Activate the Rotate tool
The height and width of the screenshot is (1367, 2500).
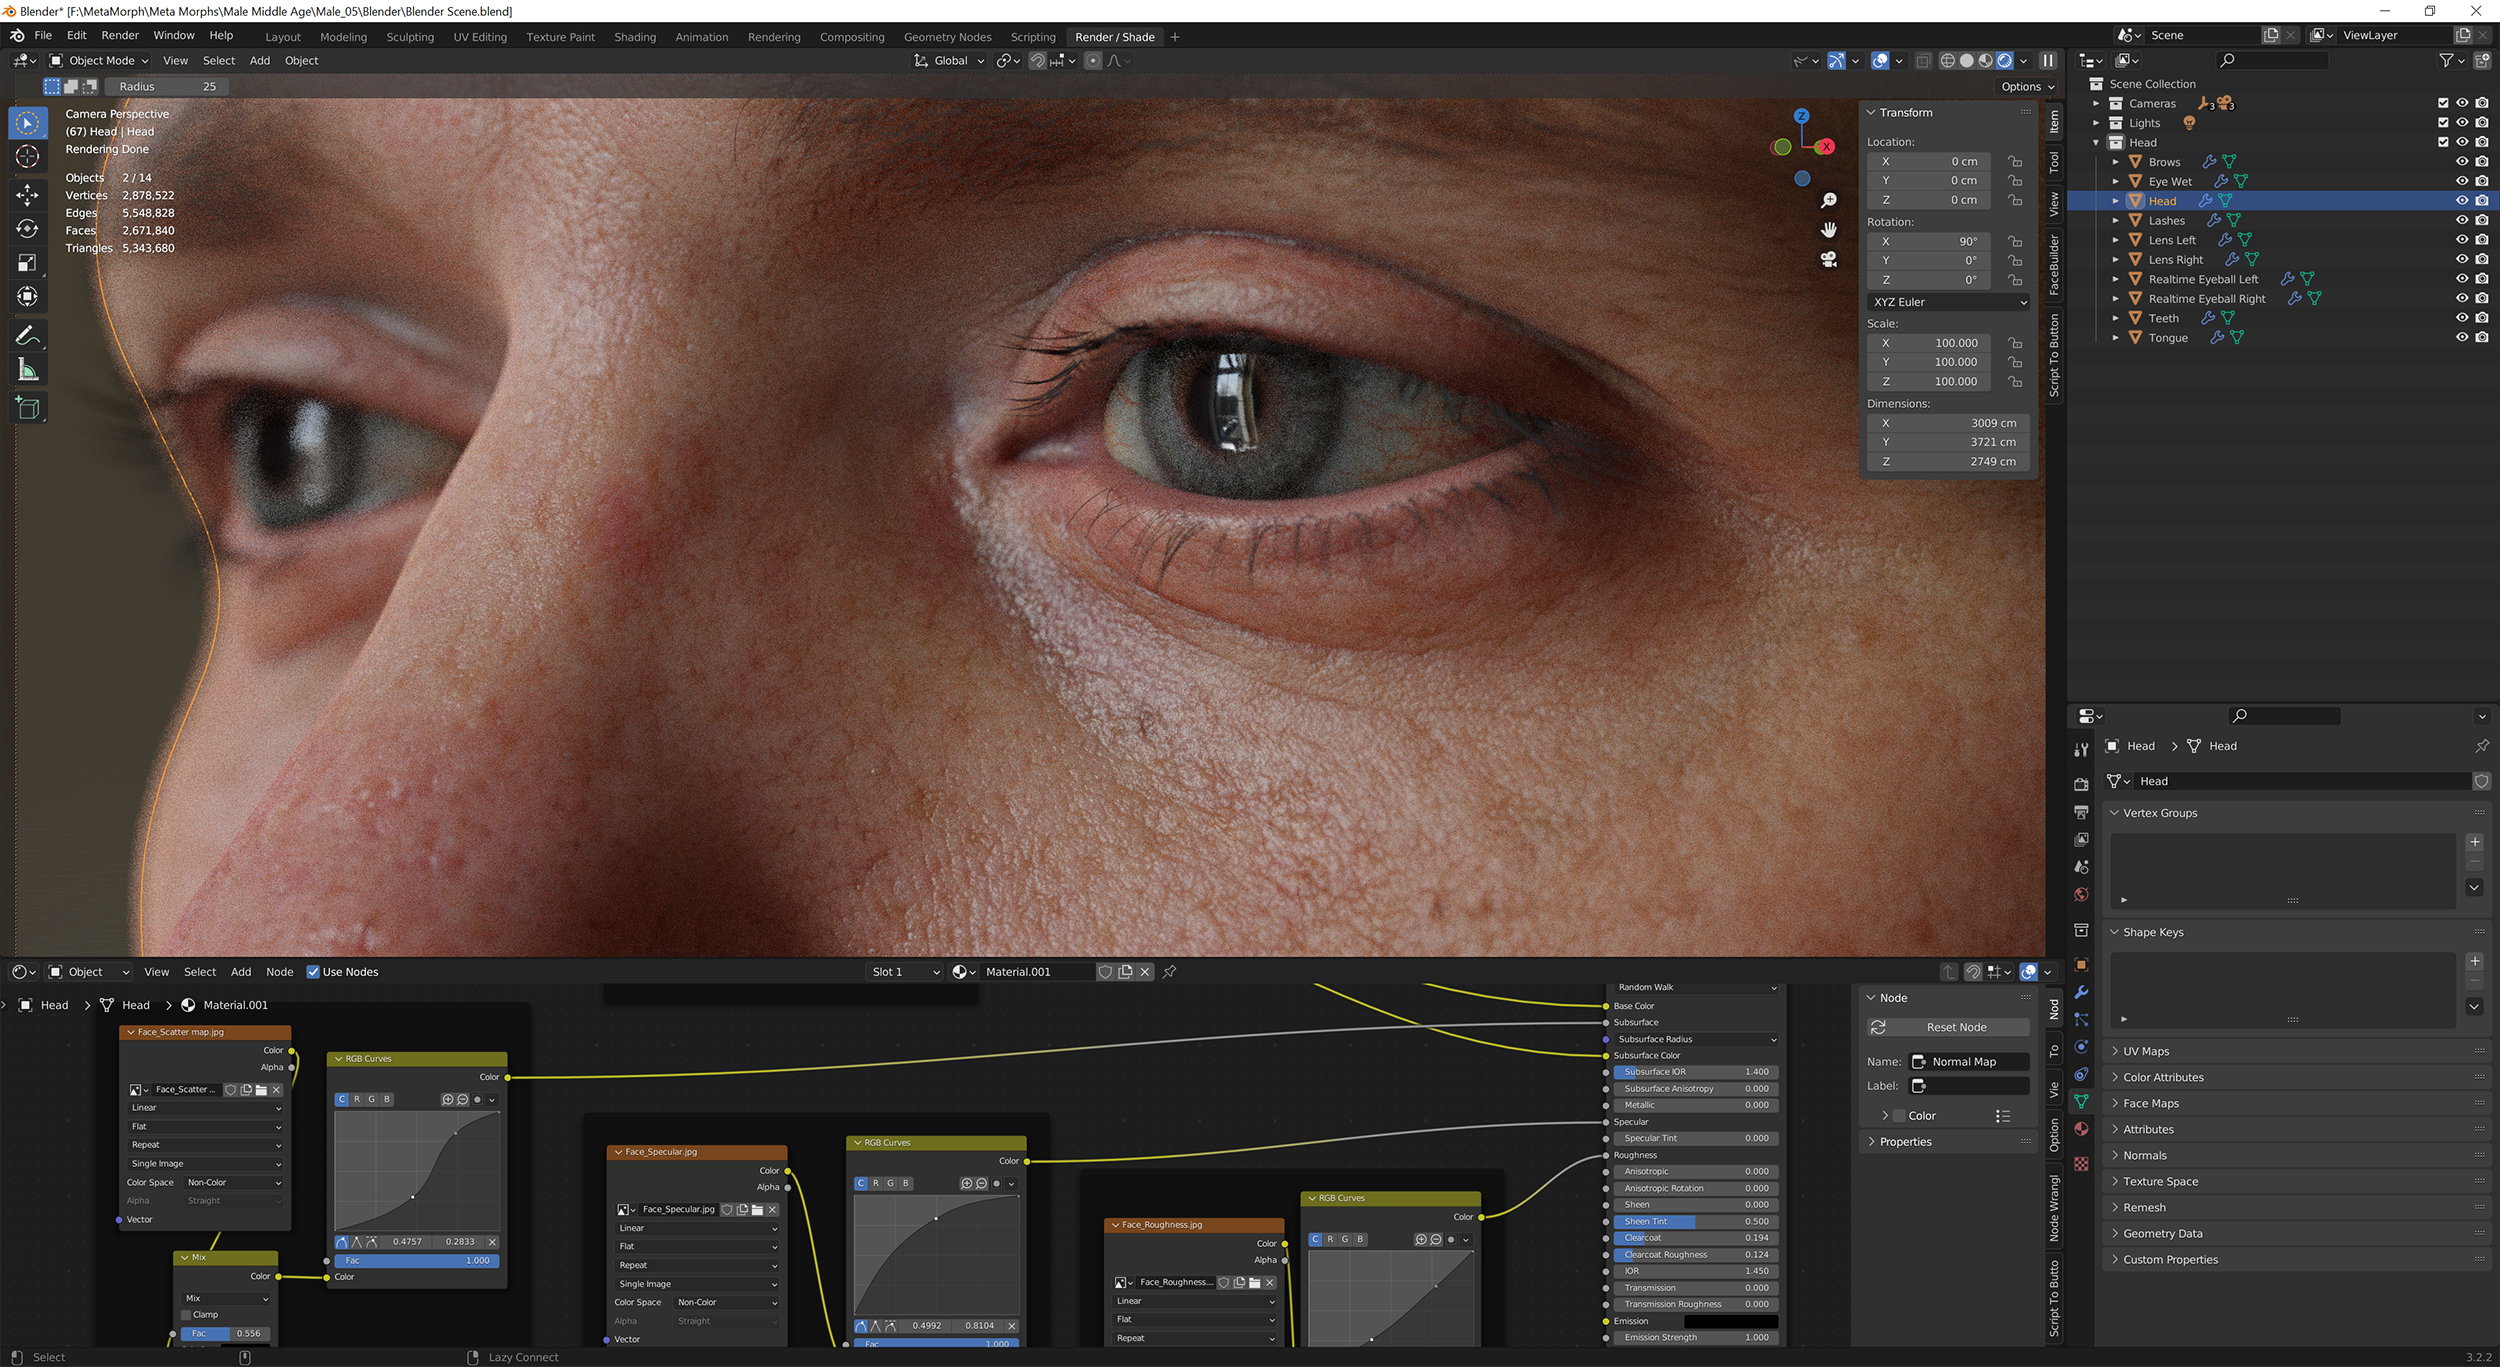[x=28, y=229]
